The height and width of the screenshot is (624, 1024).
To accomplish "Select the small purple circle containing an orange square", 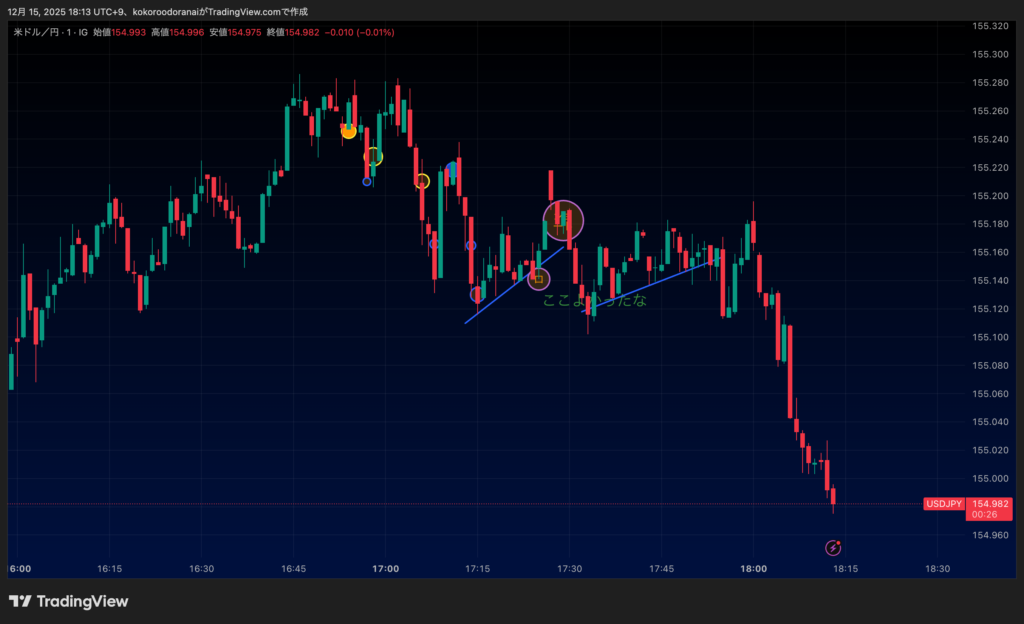I will (x=539, y=279).
